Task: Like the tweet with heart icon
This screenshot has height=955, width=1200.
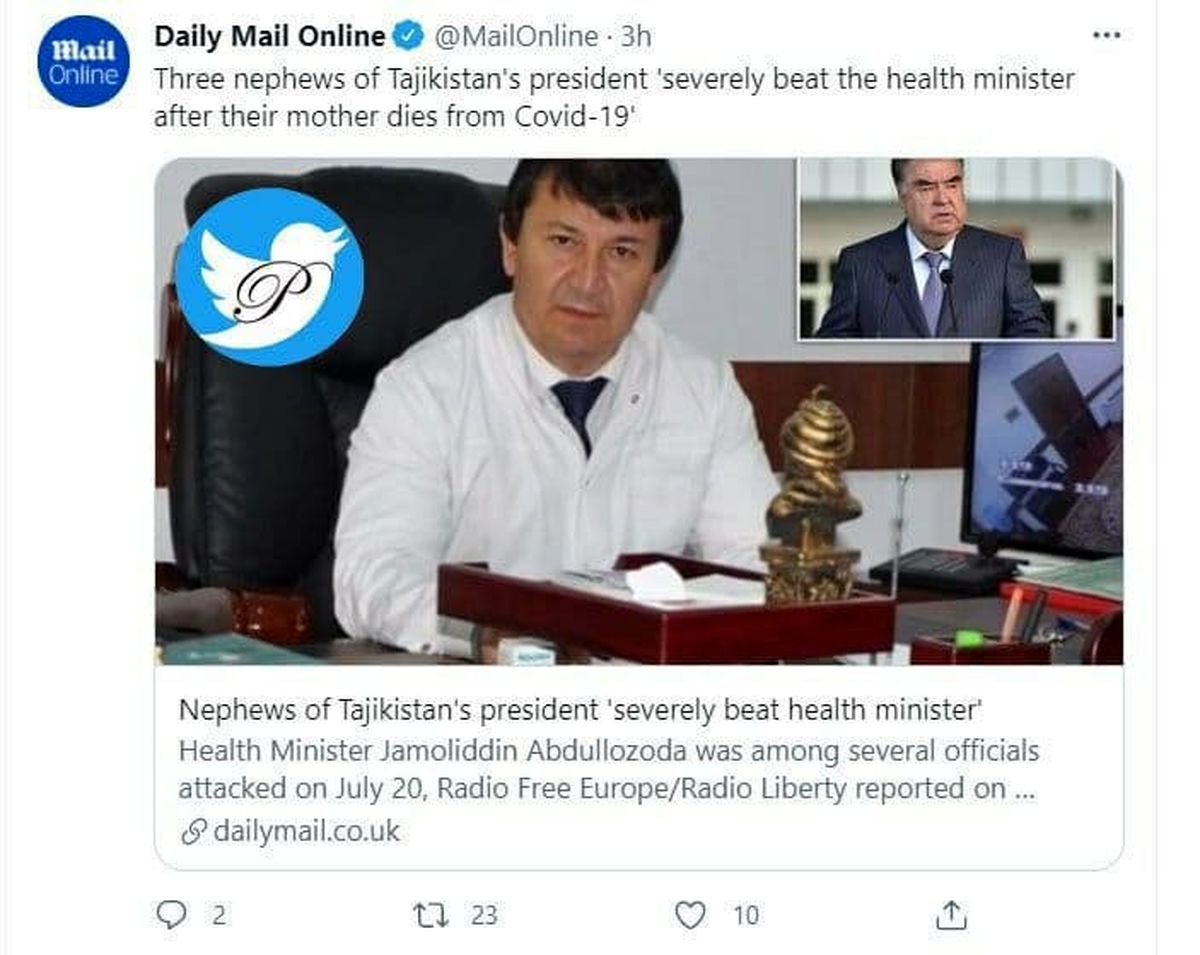Action: [690, 914]
